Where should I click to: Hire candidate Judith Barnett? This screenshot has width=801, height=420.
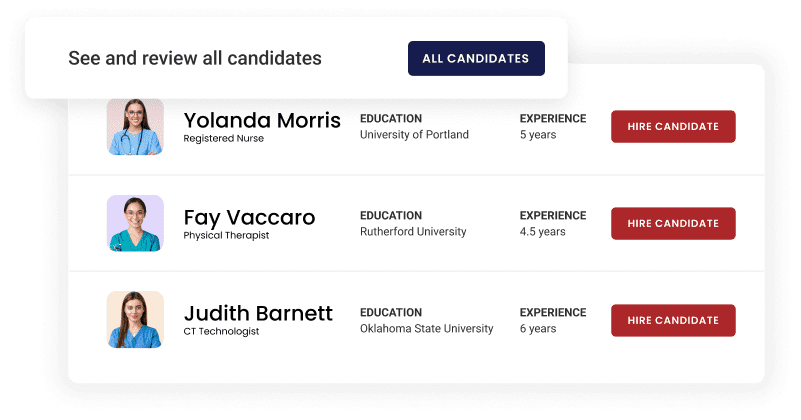click(673, 320)
